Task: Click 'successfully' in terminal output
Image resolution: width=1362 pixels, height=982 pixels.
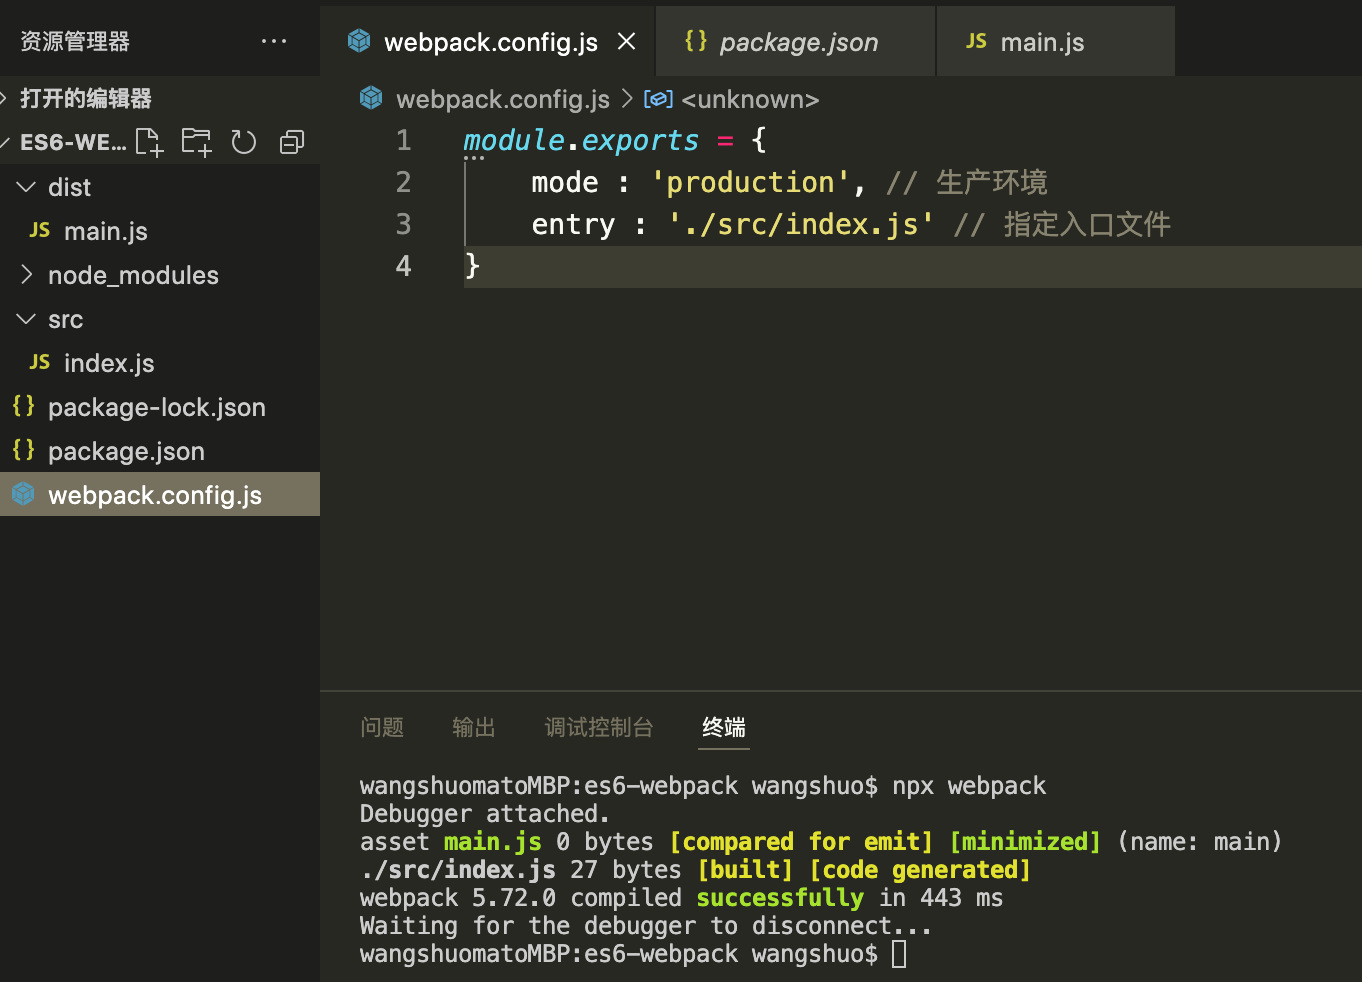Action: coord(780,898)
